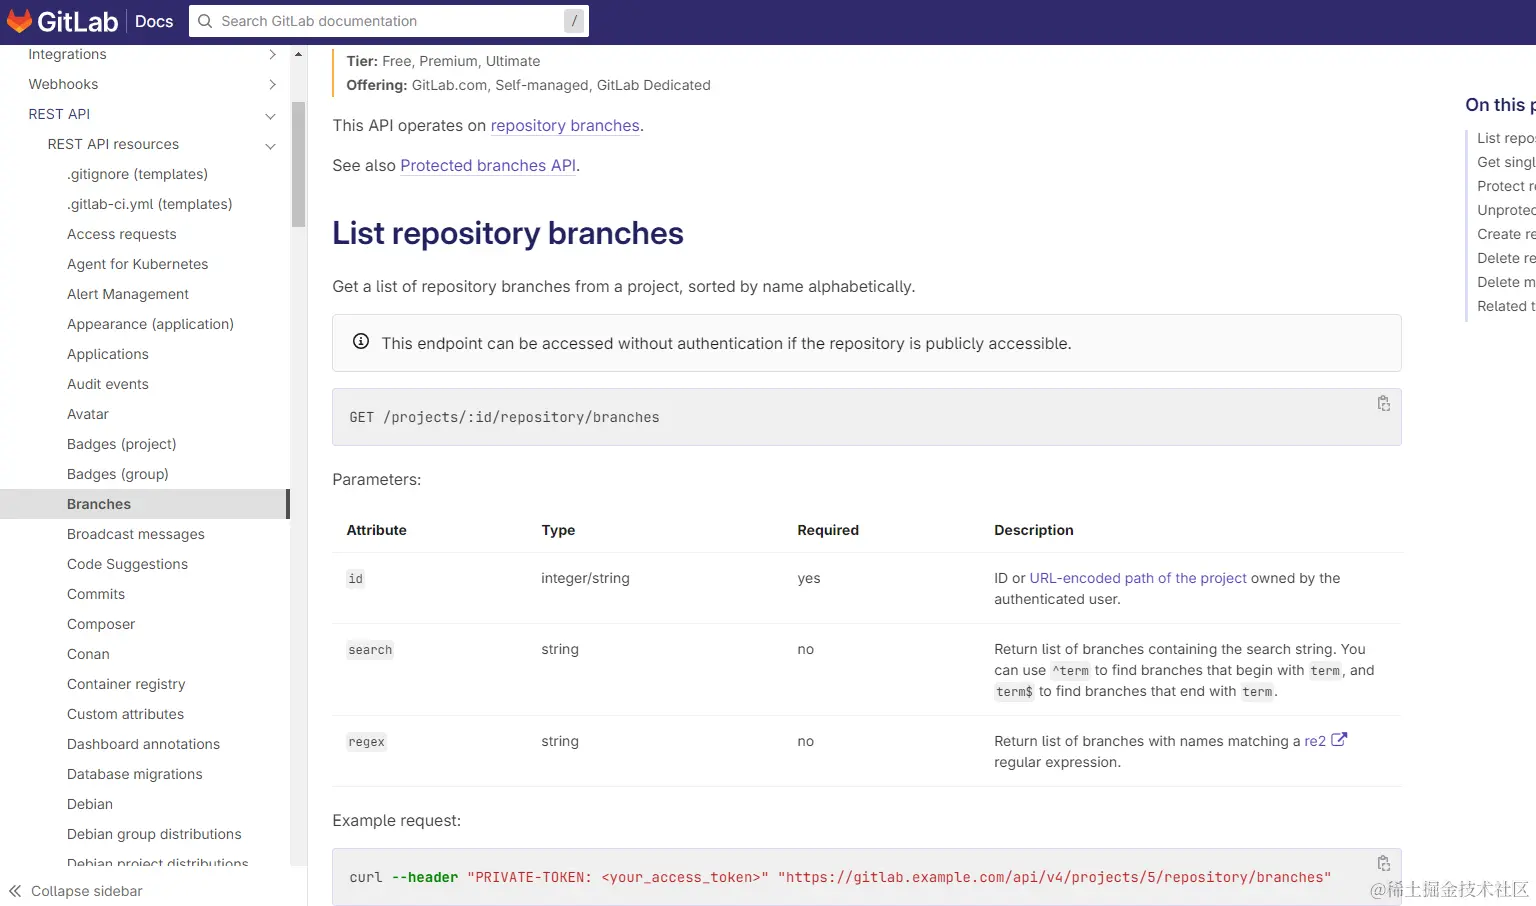The image size is (1536, 906).
Task: Open Conan page in sidebar
Action: point(88,654)
